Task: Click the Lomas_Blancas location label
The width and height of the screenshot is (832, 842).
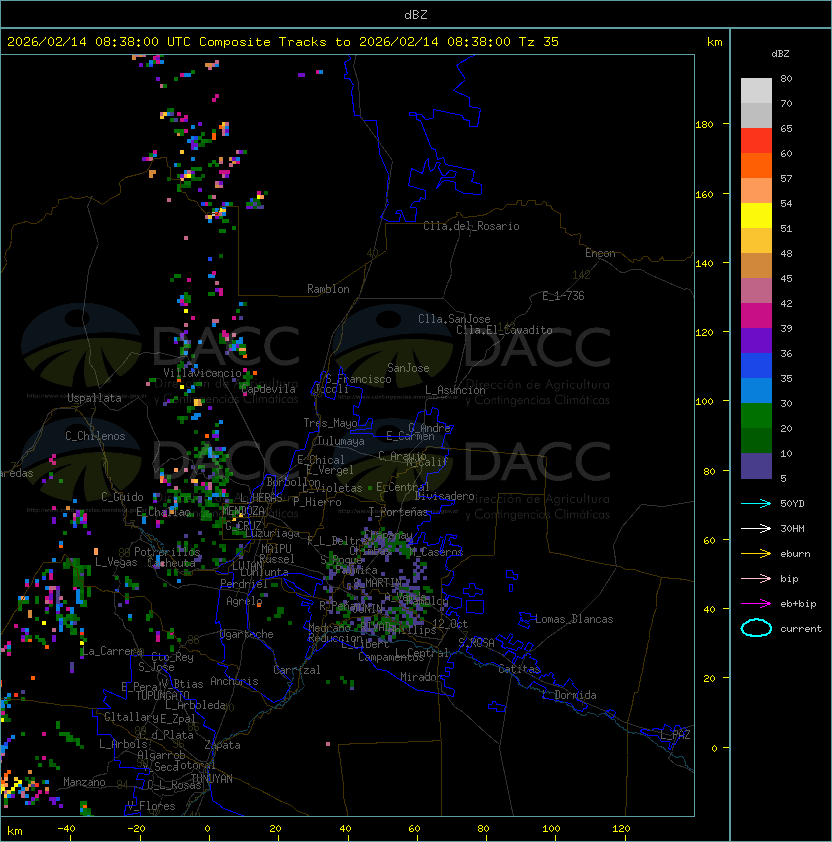Action: [574, 619]
